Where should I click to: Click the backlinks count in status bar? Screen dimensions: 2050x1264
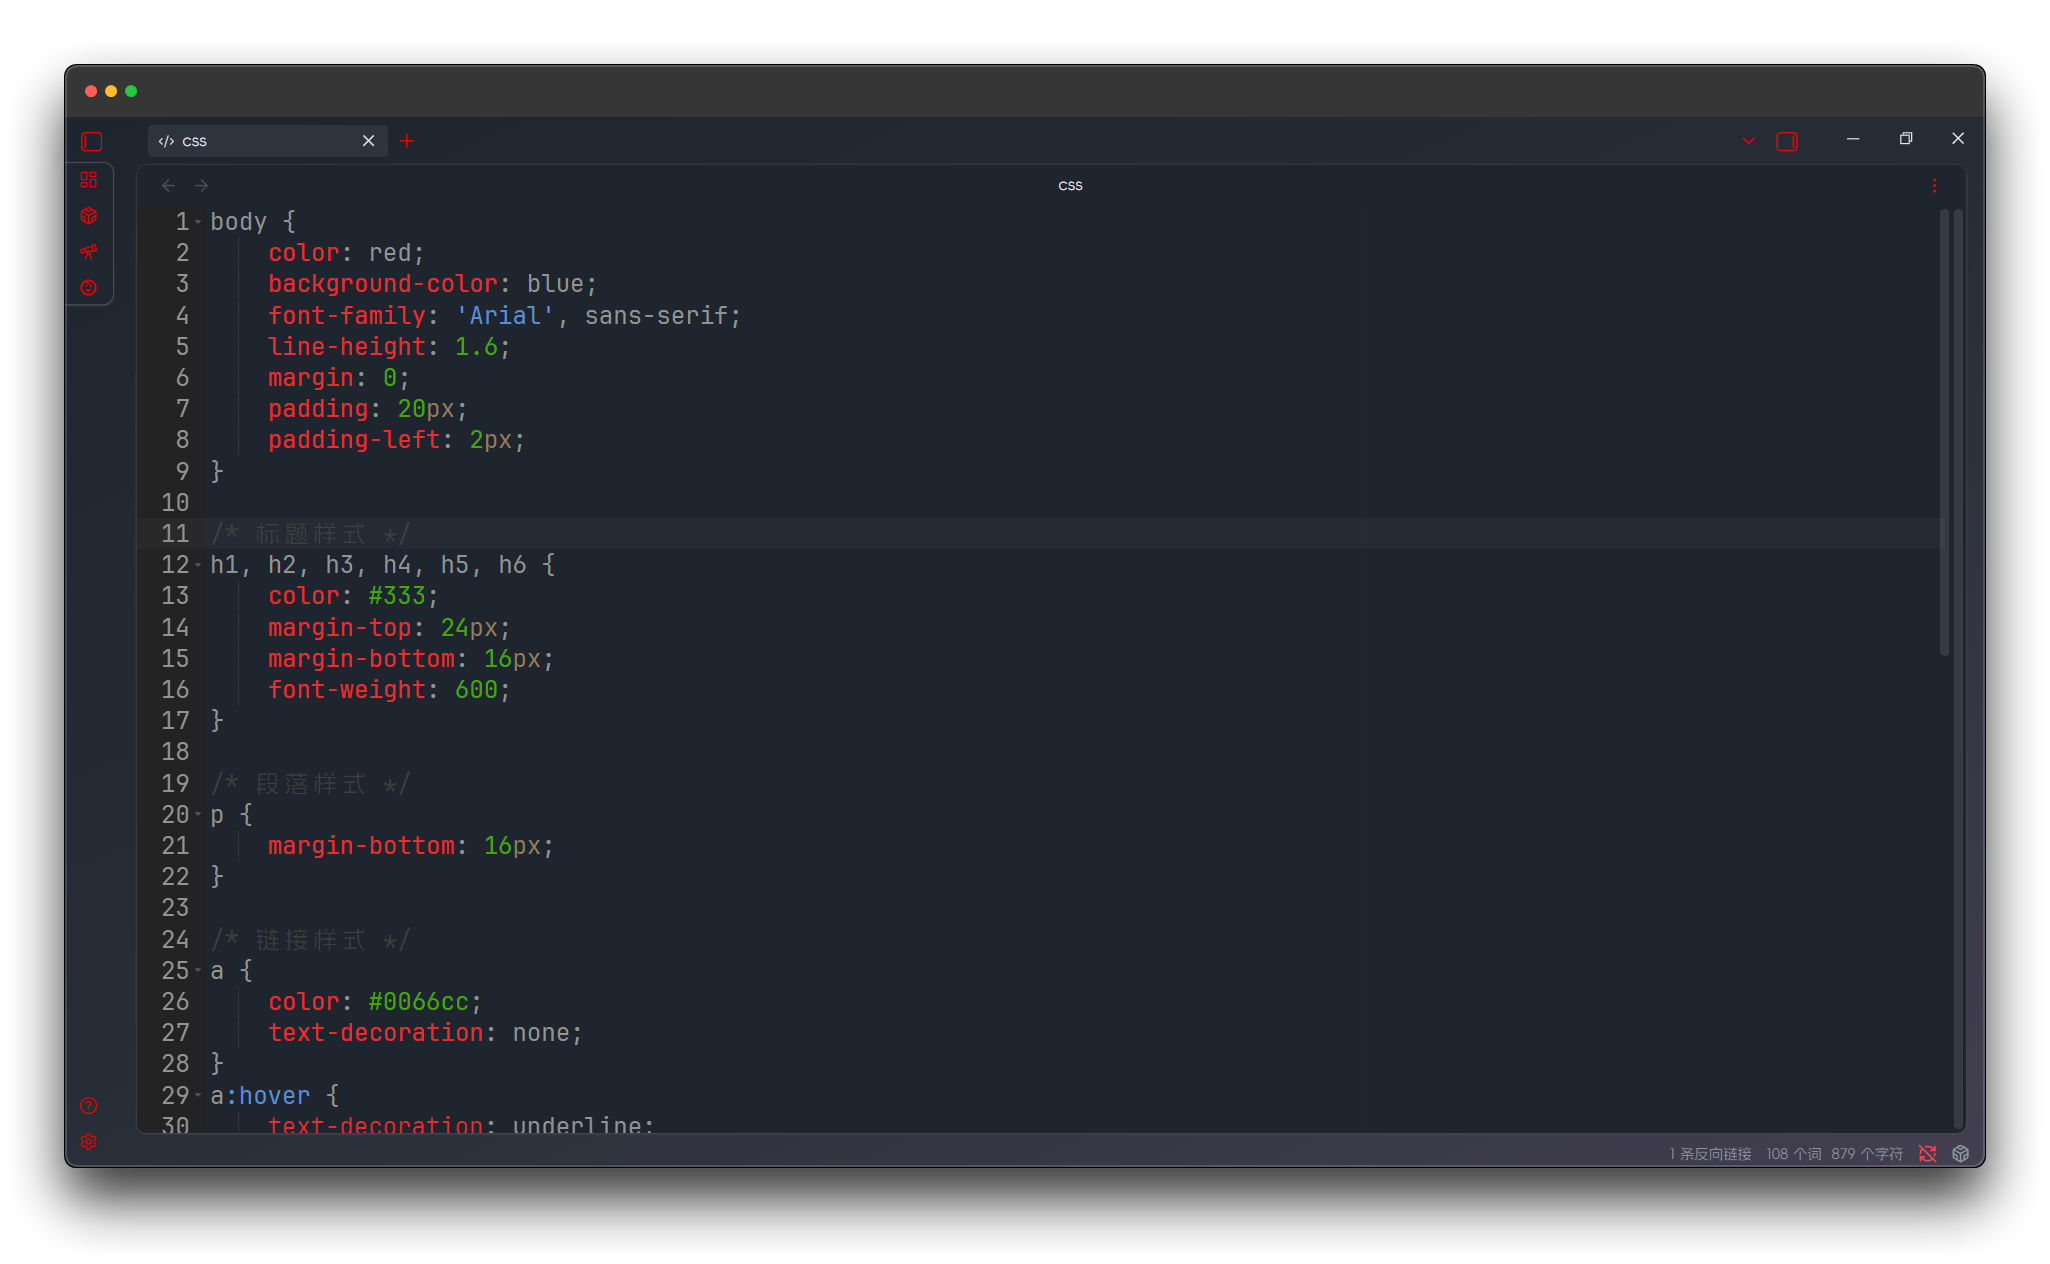[1710, 1154]
